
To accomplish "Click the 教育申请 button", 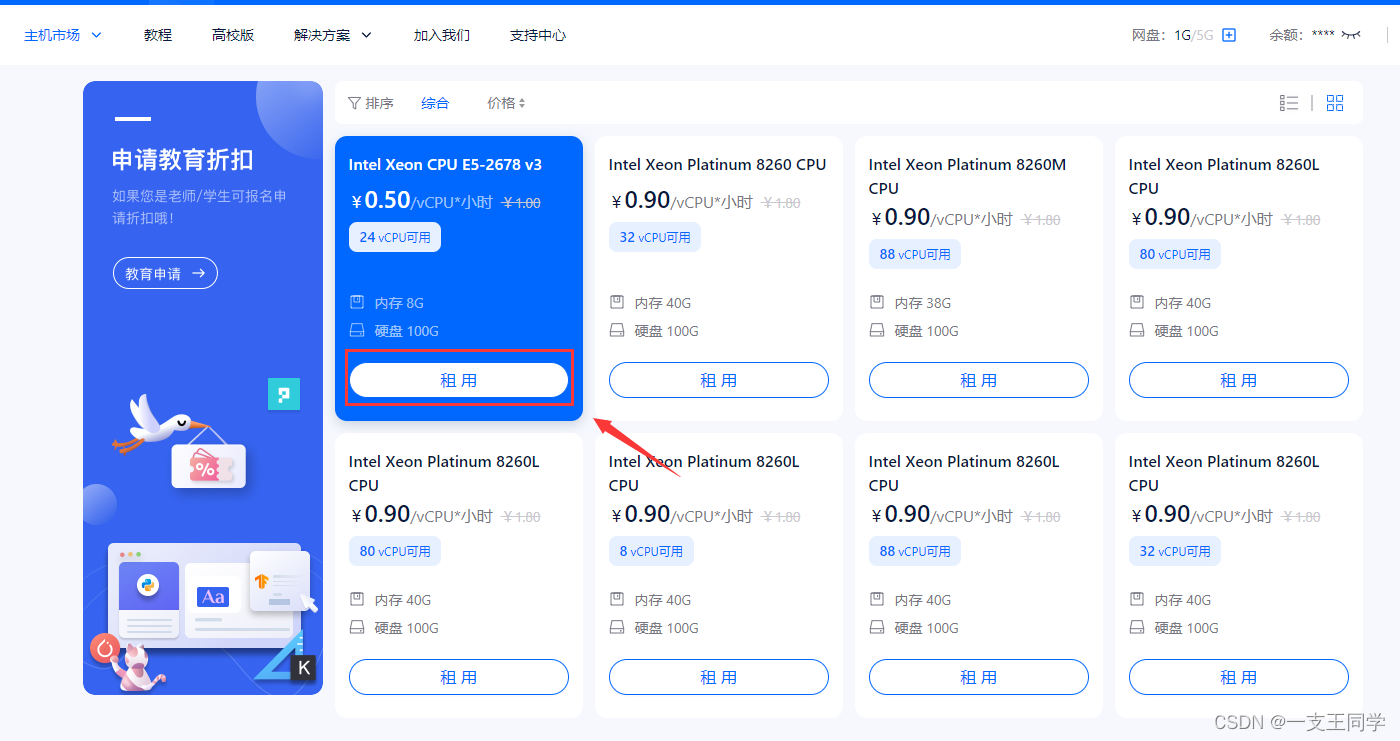I will [165, 273].
